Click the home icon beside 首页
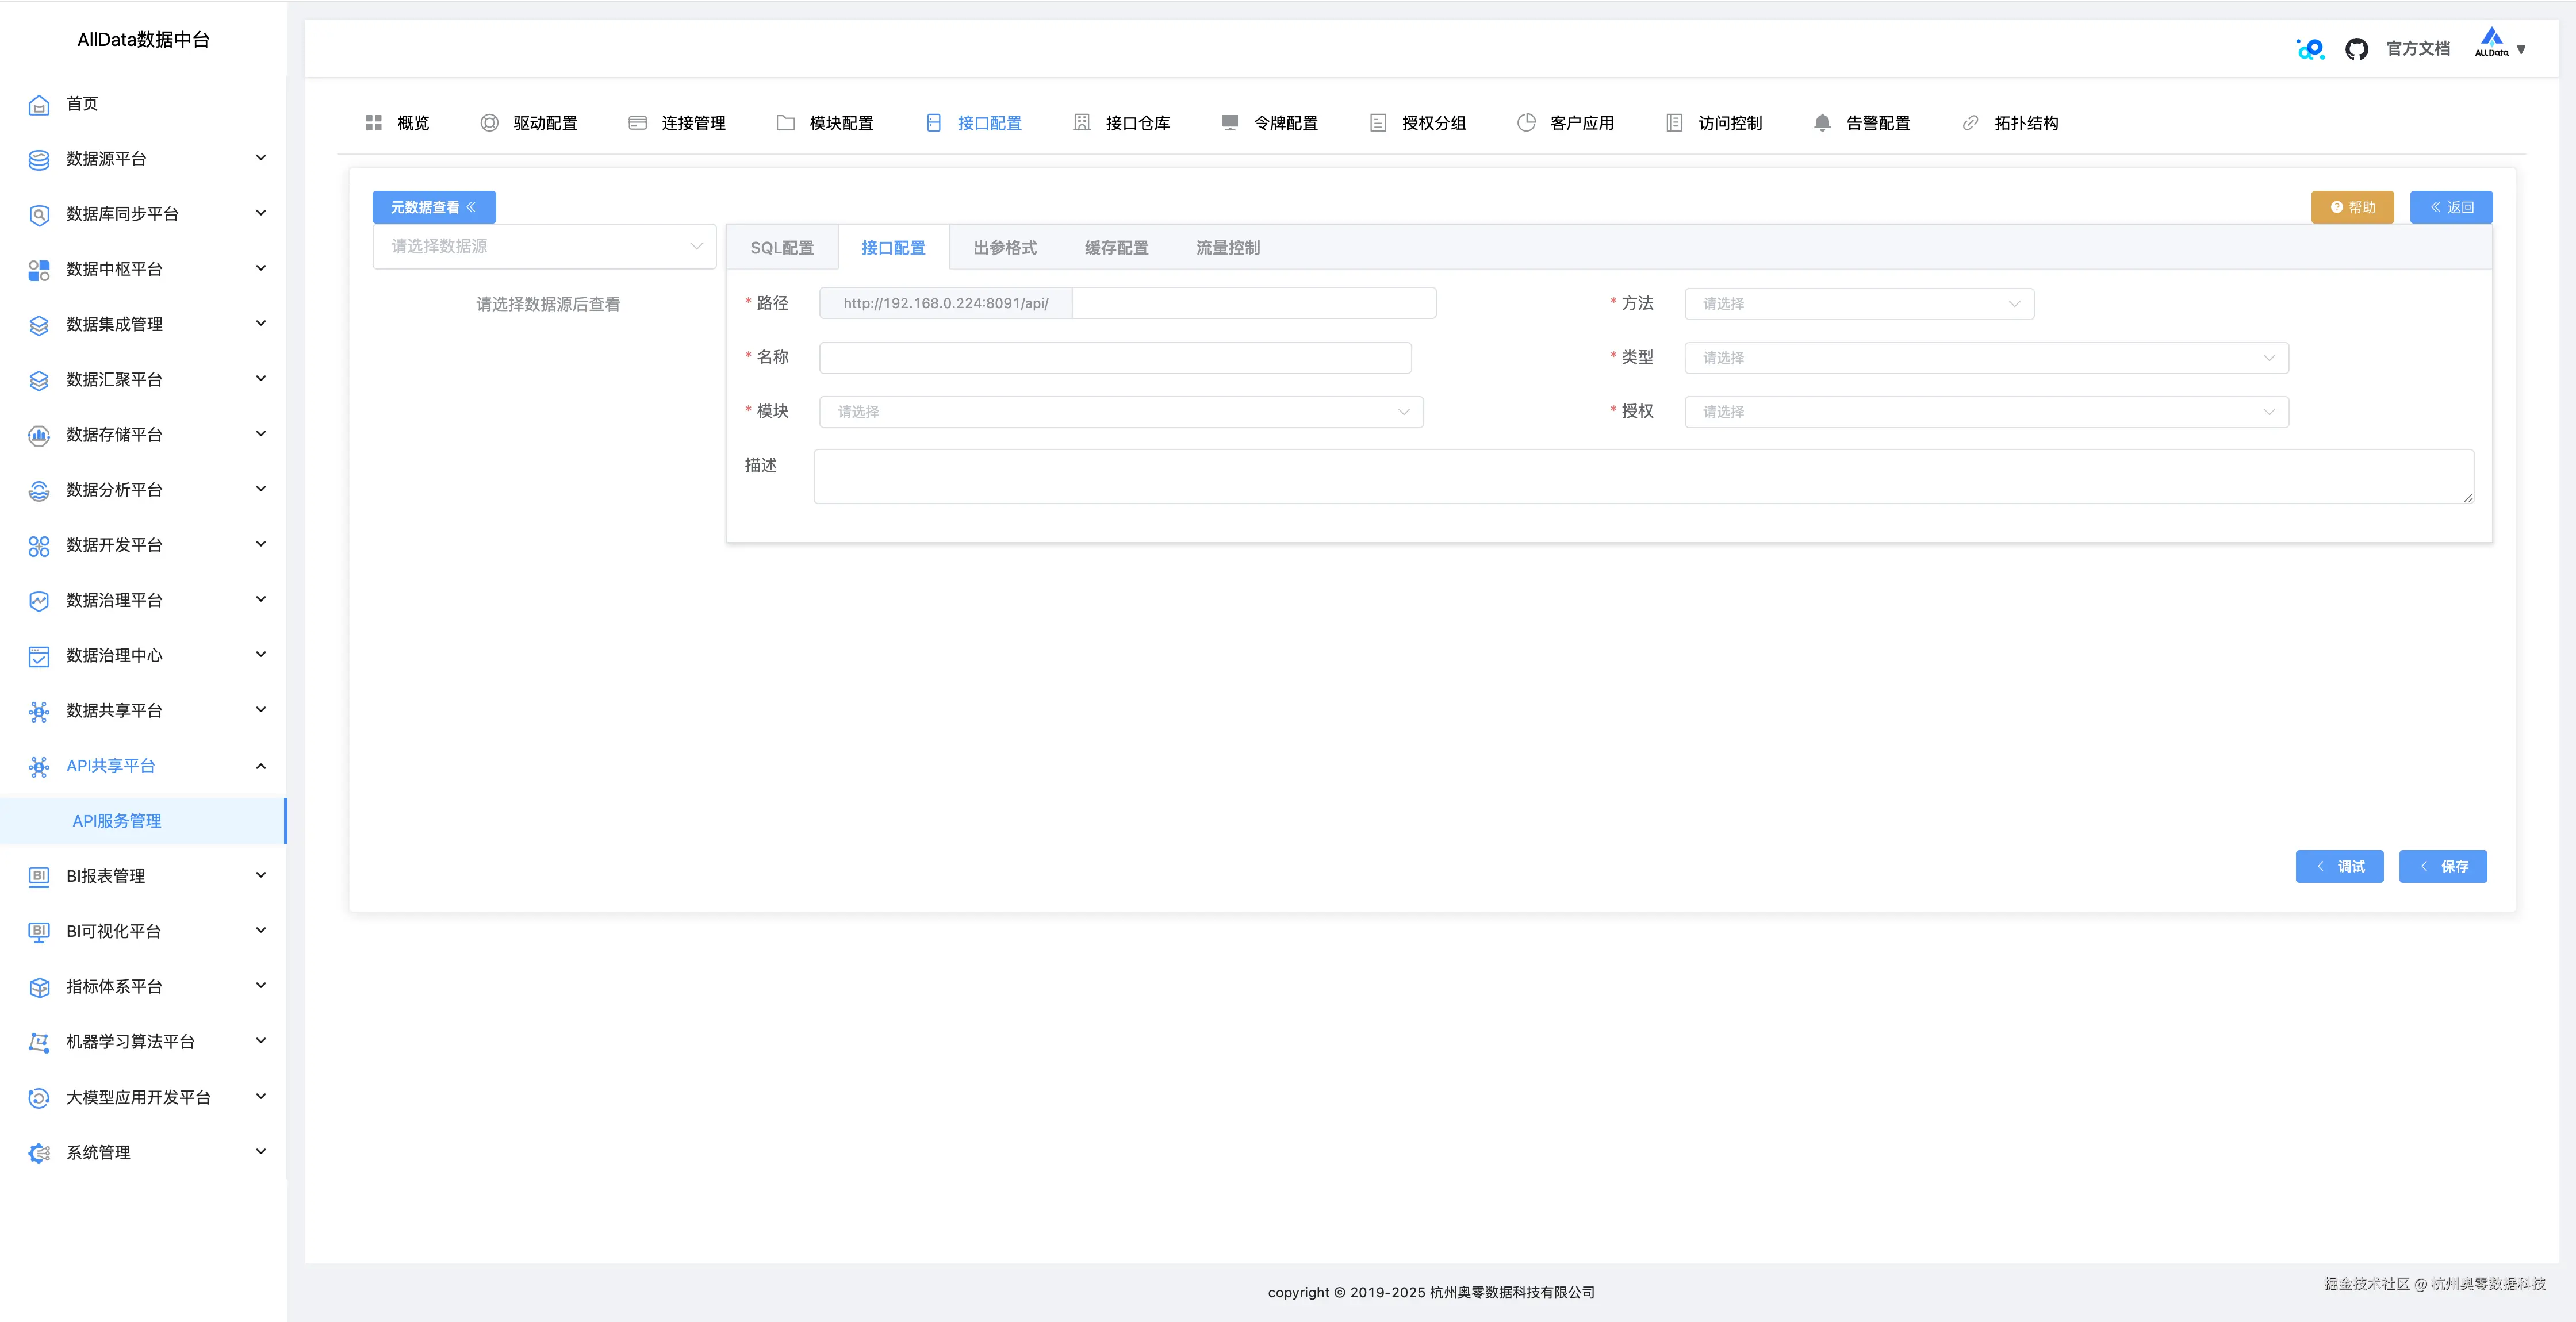 39,104
